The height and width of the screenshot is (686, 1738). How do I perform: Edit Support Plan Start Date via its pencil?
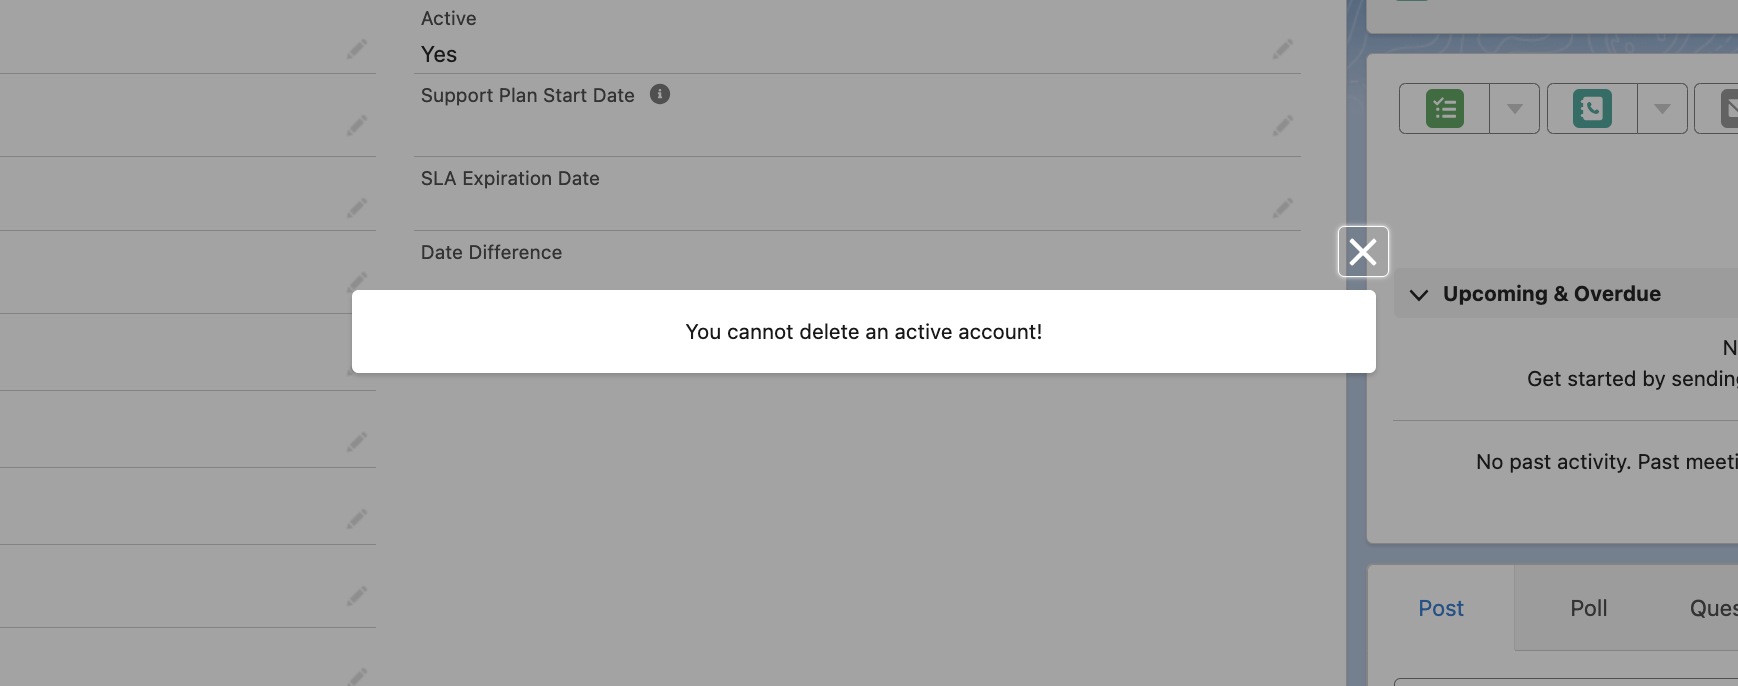[1283, 125]
